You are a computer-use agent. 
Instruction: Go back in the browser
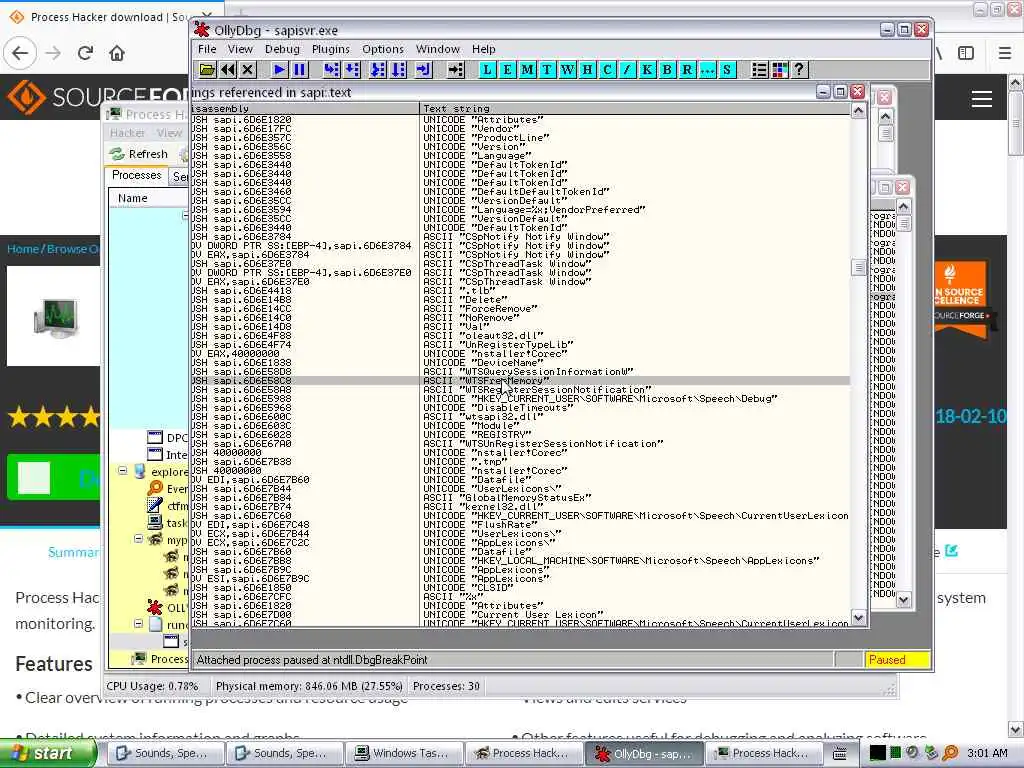[20, 53]
